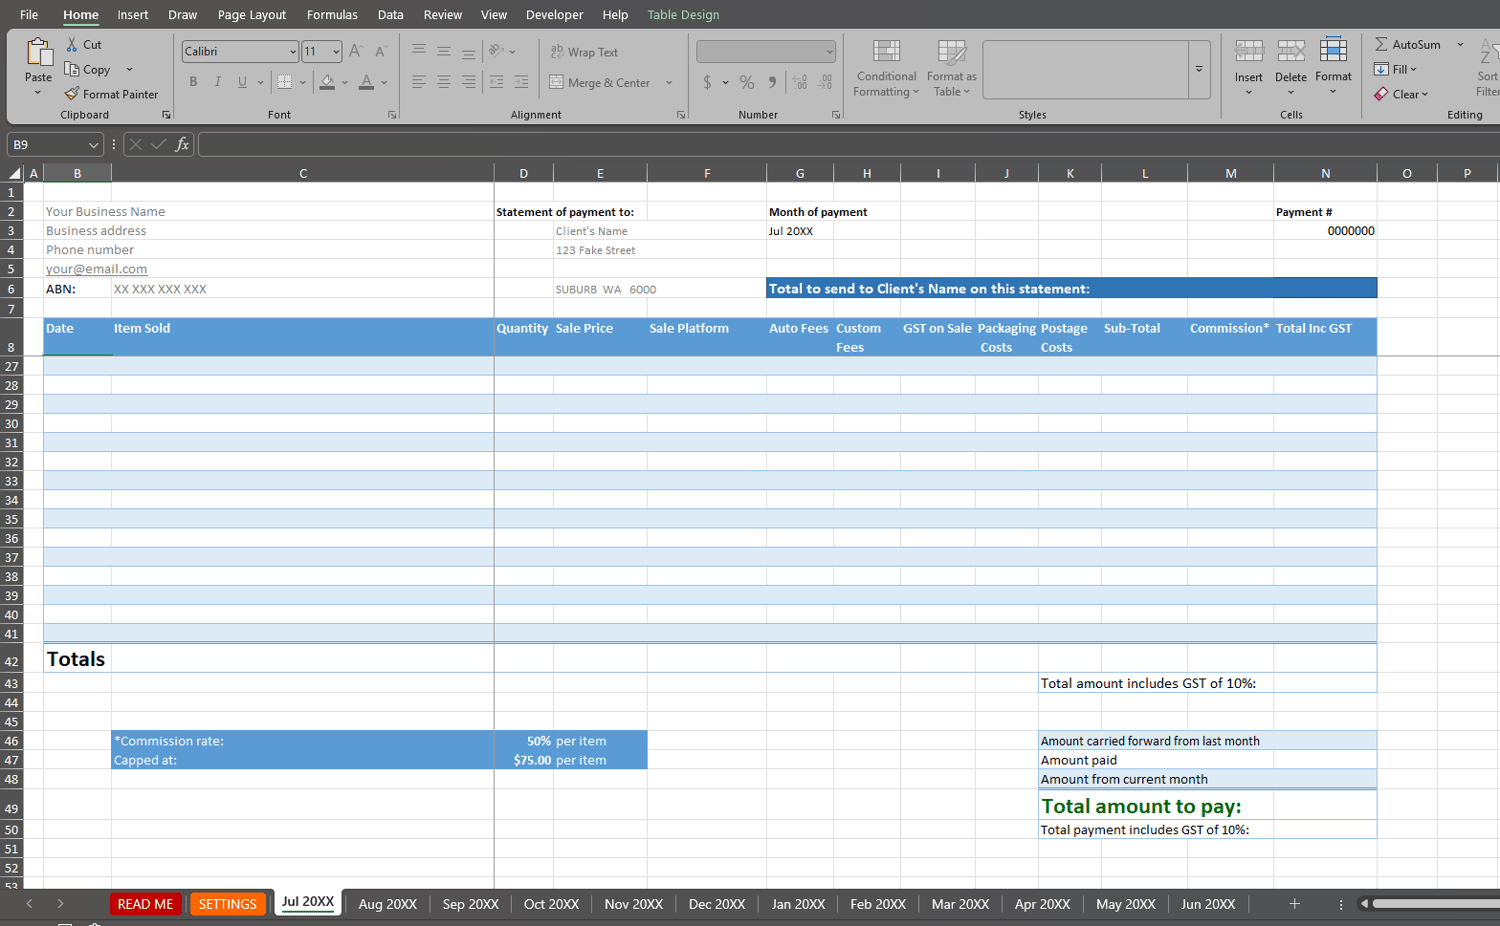Switch to the Formulas ribbon tab
Screen dimensions: 1500x926
click(332, 15)
